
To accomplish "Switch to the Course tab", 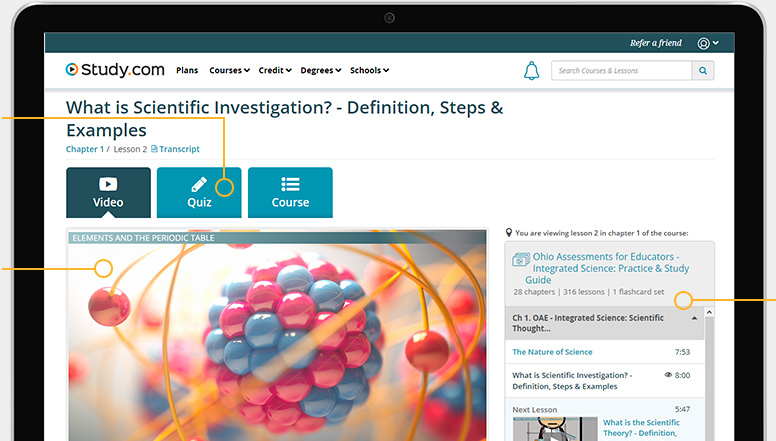I will tap(290, 192).
